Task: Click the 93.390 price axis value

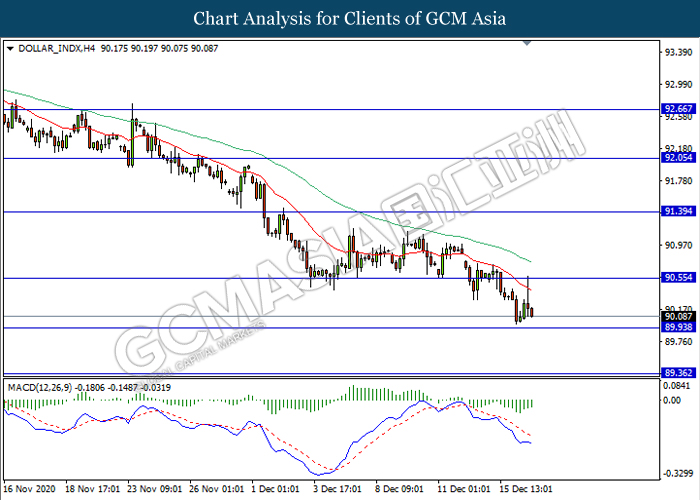Action: click(x=679, y=53)
